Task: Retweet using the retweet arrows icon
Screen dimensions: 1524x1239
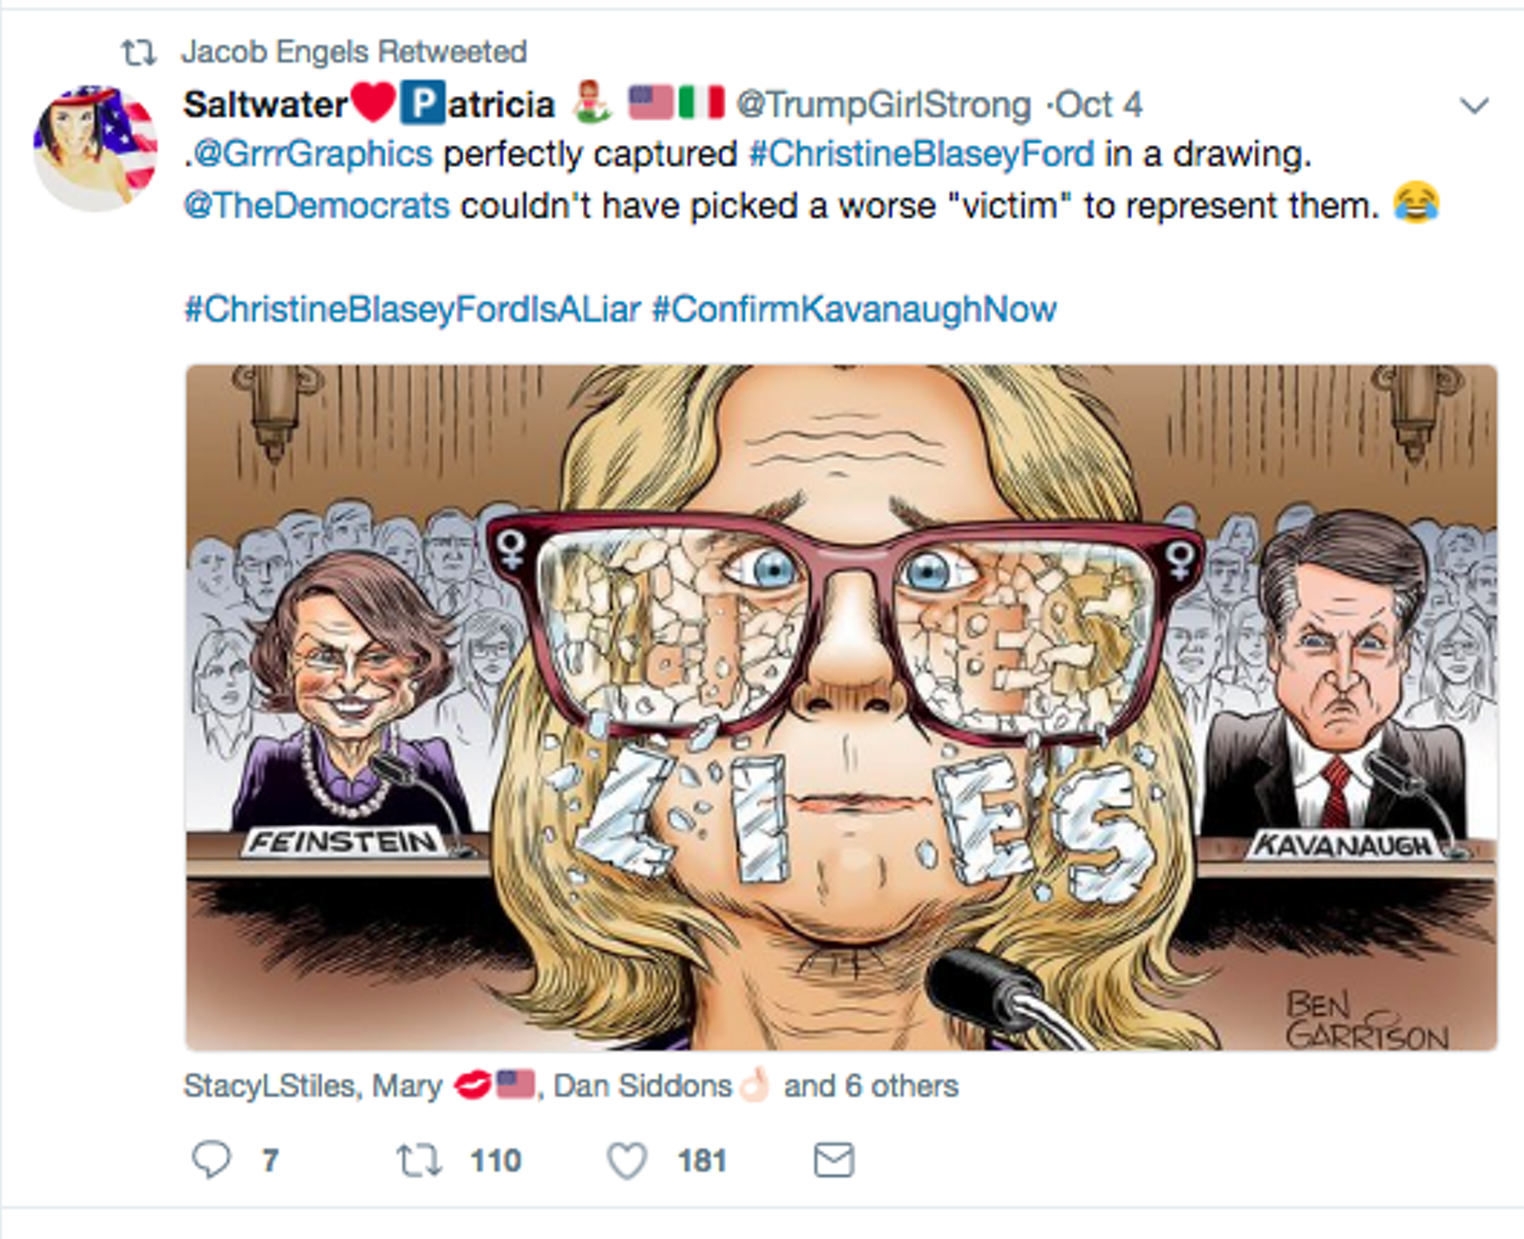Action: (x=419, y=1160)
